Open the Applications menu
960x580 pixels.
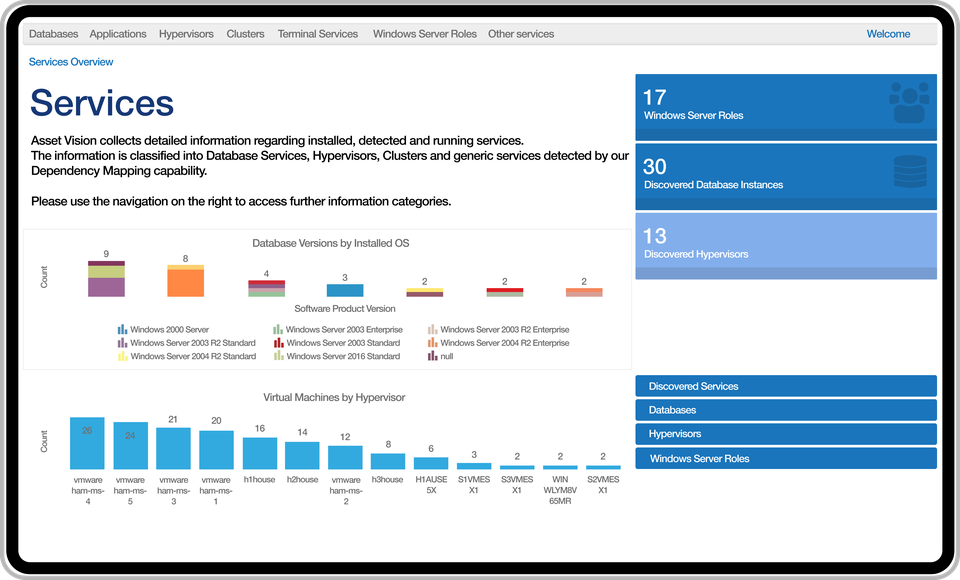click(x=118, y=34)
